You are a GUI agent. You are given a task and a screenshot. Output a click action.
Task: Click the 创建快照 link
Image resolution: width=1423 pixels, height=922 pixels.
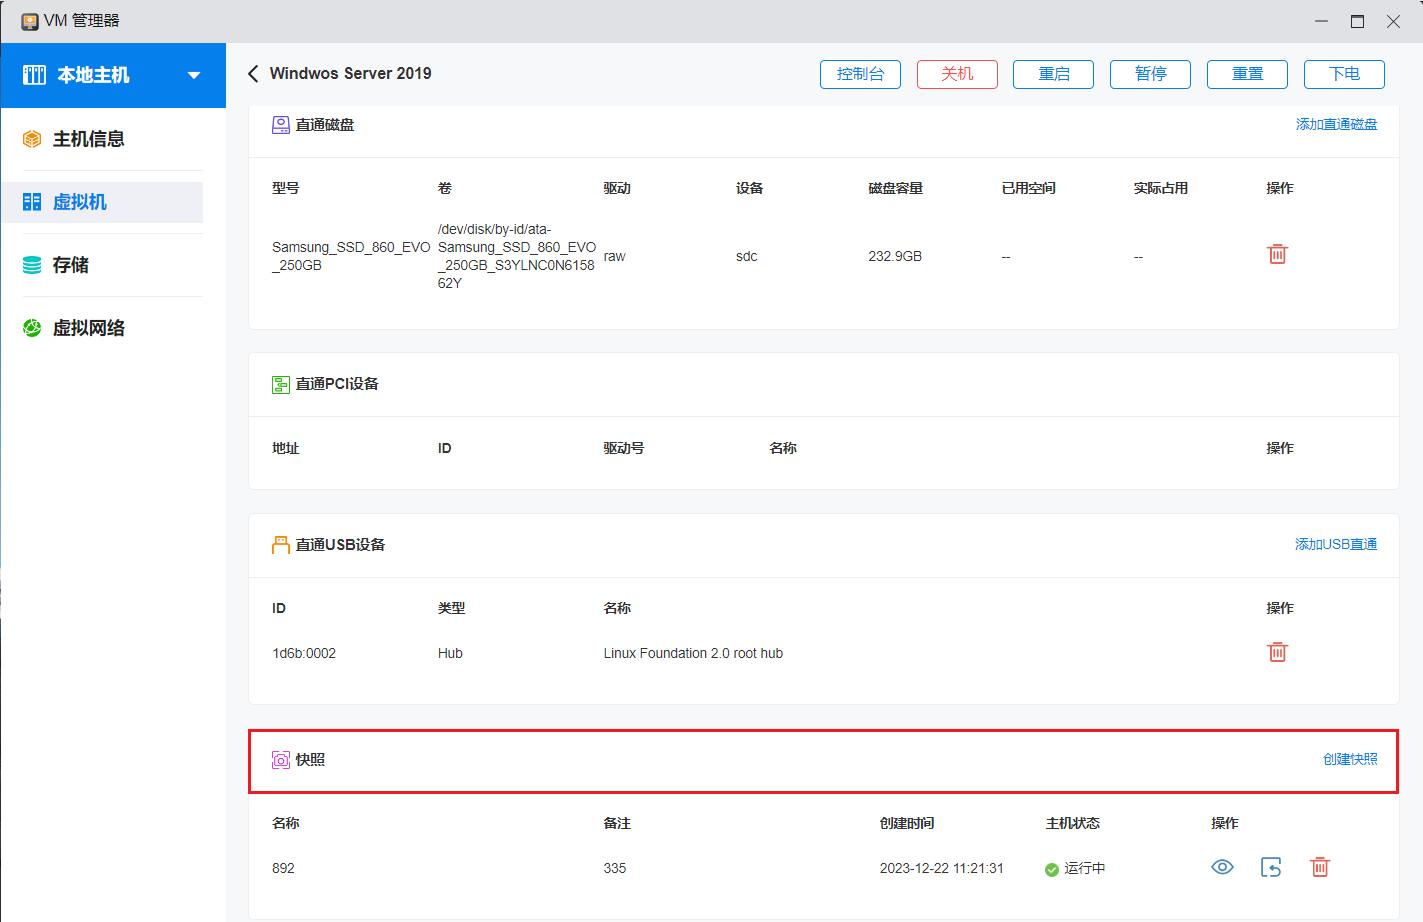(1350, 759)
